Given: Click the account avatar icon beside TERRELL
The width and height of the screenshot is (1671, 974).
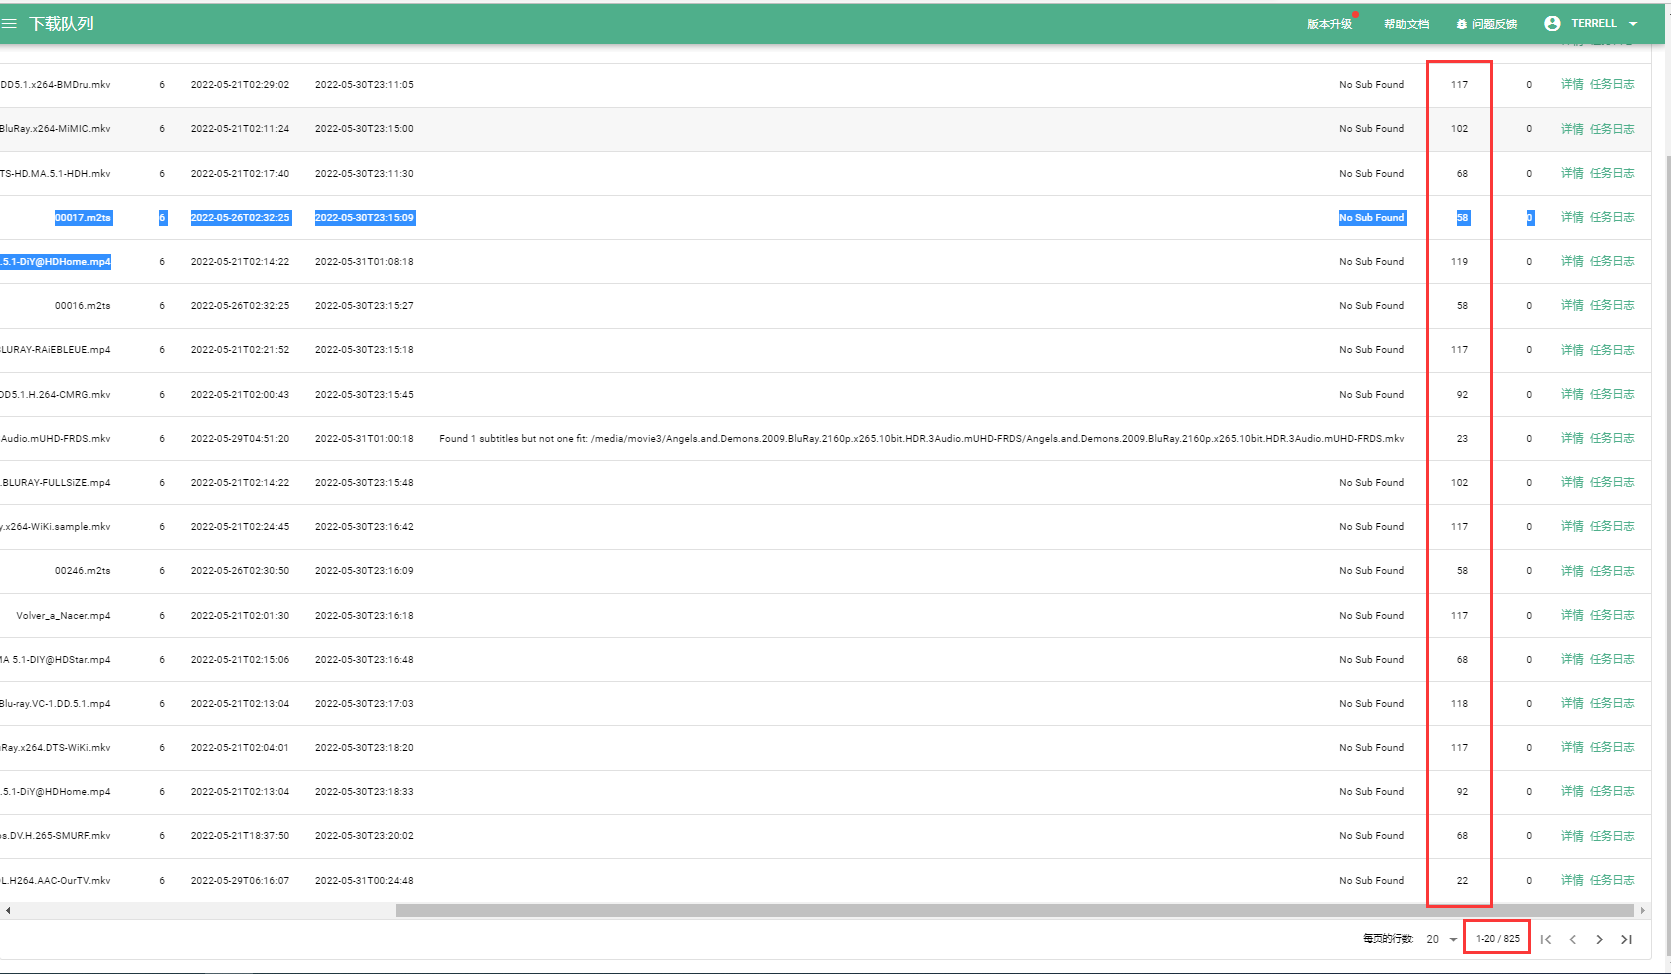Looking at the screenshot, I should (x=1552, y=23).
